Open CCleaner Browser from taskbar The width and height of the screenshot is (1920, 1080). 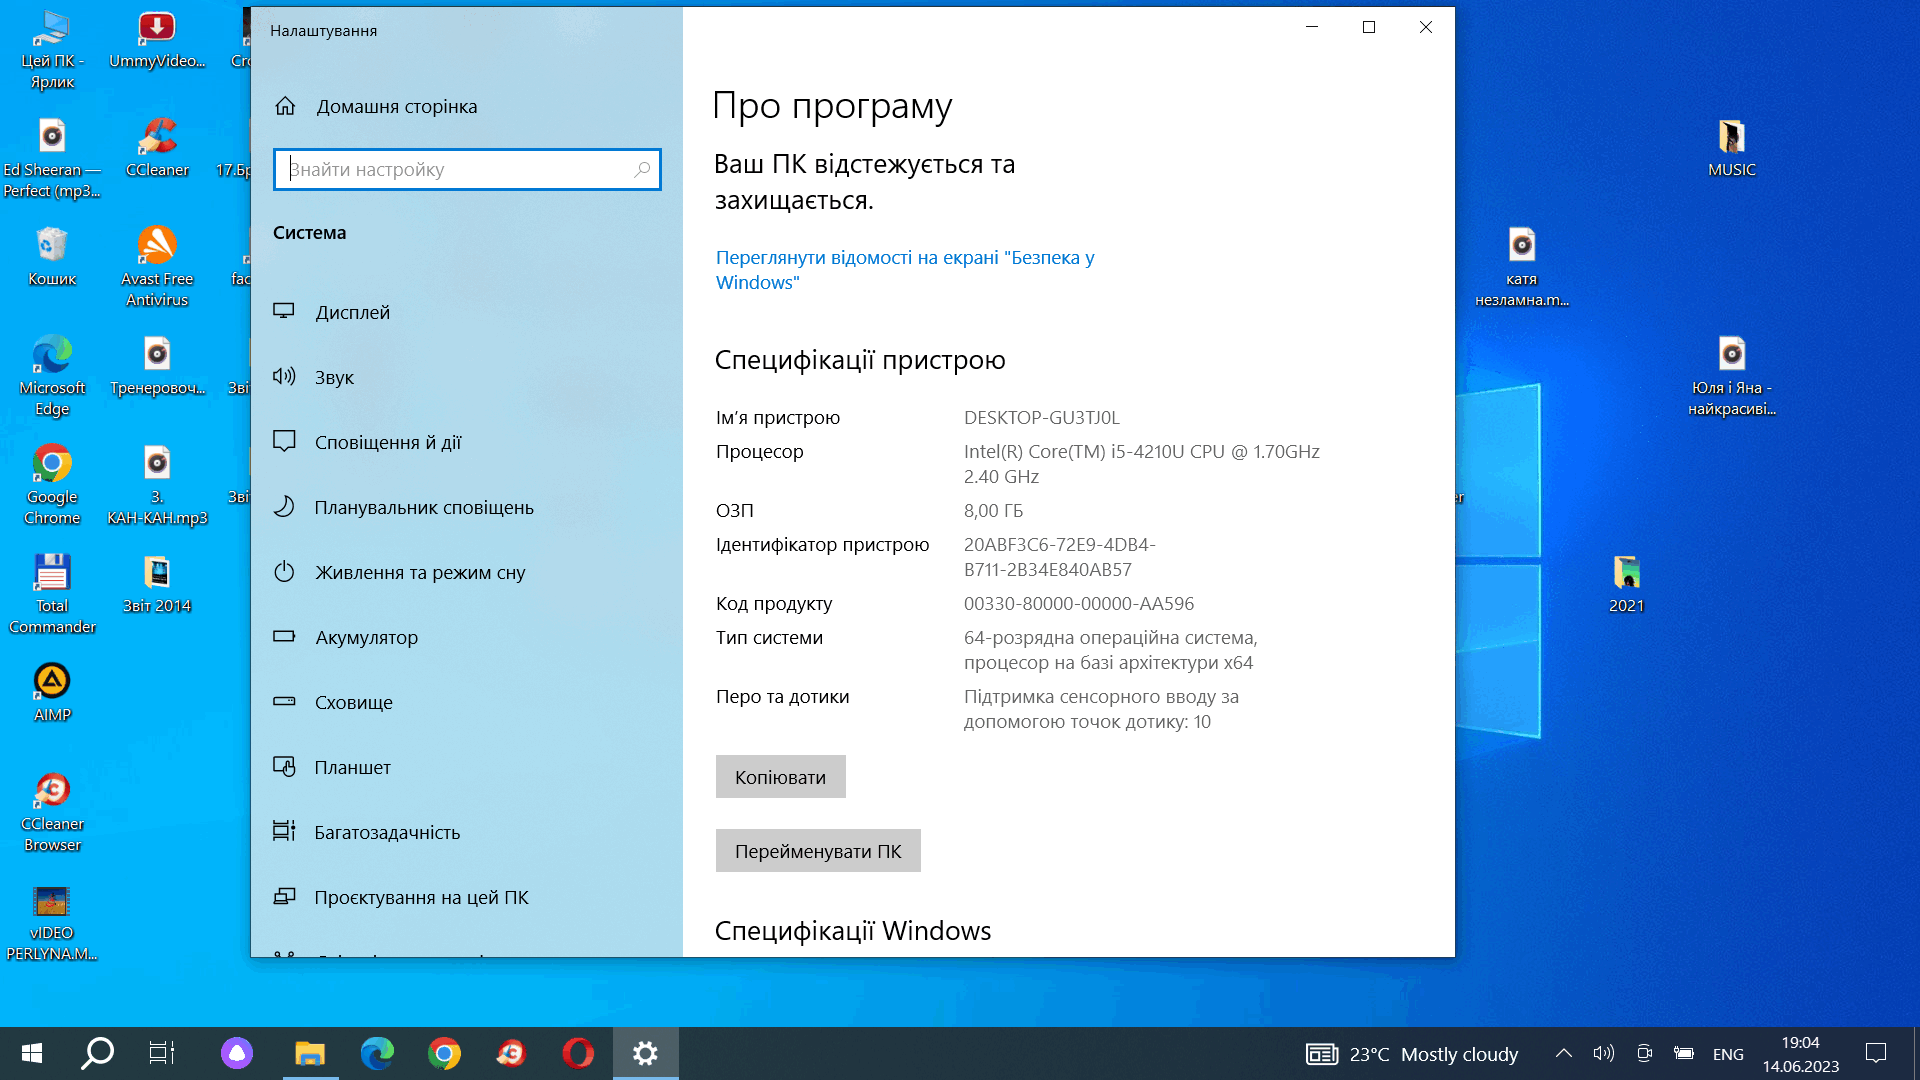511,1053
